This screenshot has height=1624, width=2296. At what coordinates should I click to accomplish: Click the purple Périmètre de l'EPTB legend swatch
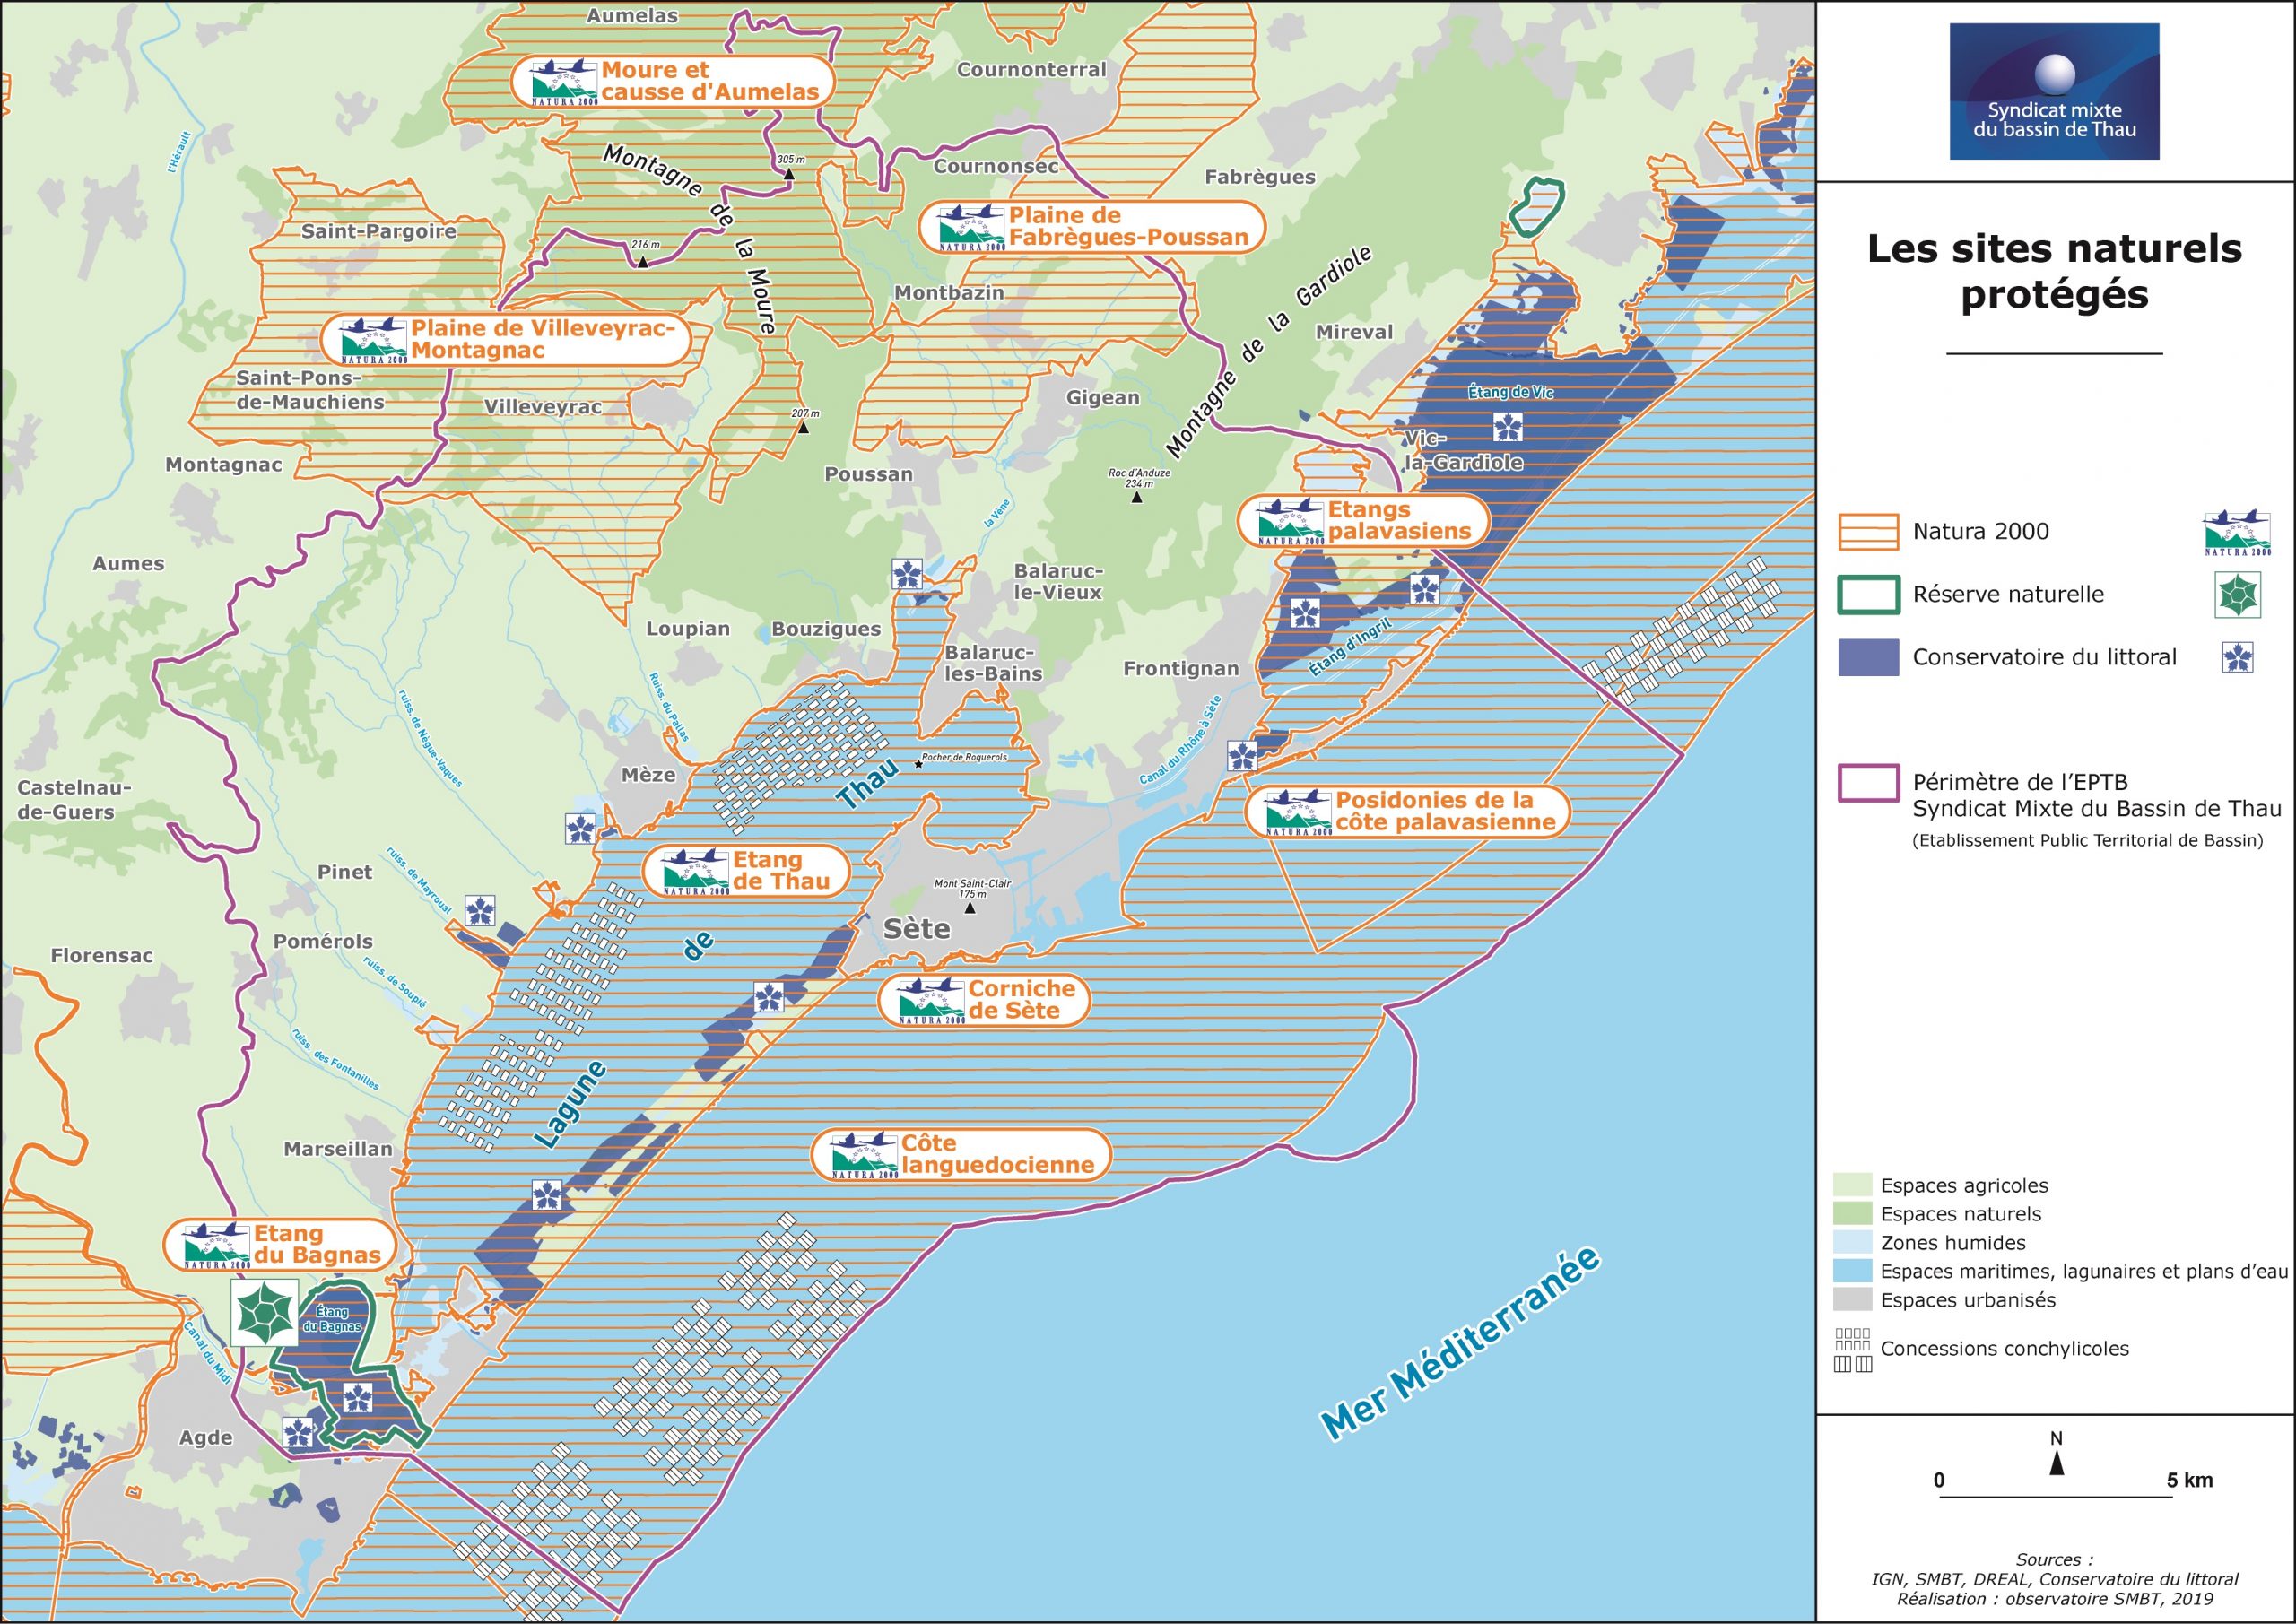click(1868, 783)
